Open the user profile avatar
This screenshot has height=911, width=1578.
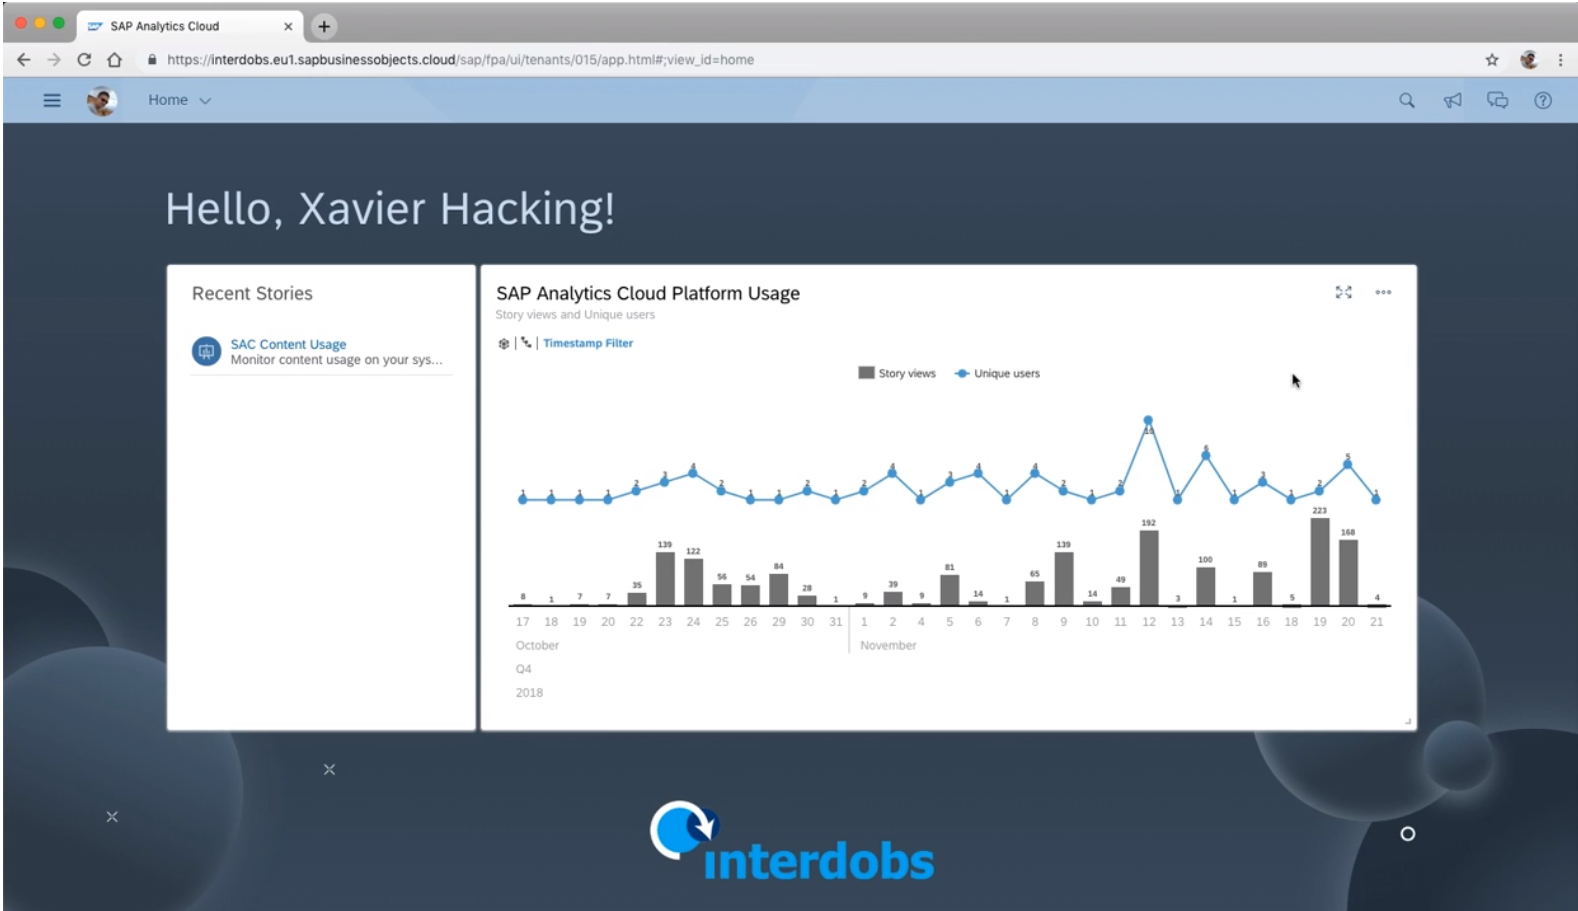click(x=101, y=100)
